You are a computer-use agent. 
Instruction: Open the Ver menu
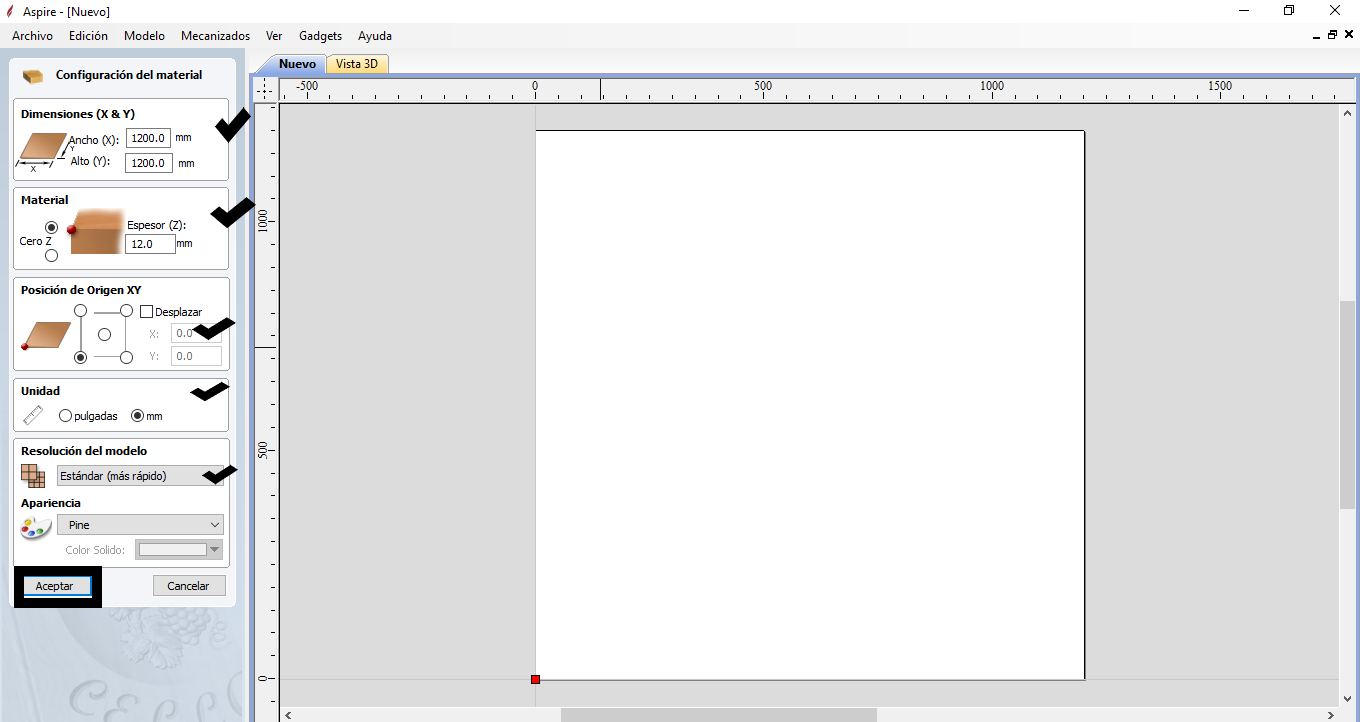pyautogui.click(x=274, y=36)
